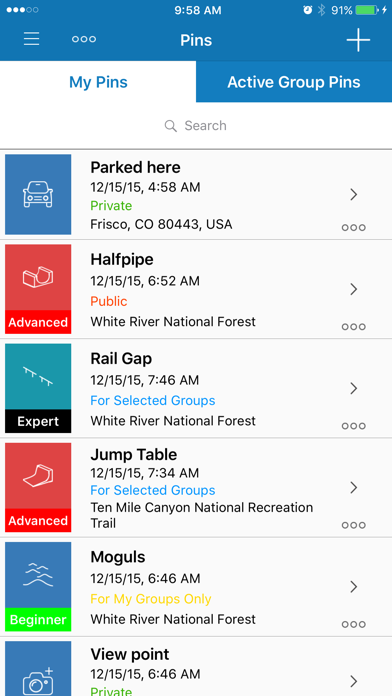Select the Halfpipe pin icon
The height and width of the screenshot is (696, 392).
[x=38, y=277]
